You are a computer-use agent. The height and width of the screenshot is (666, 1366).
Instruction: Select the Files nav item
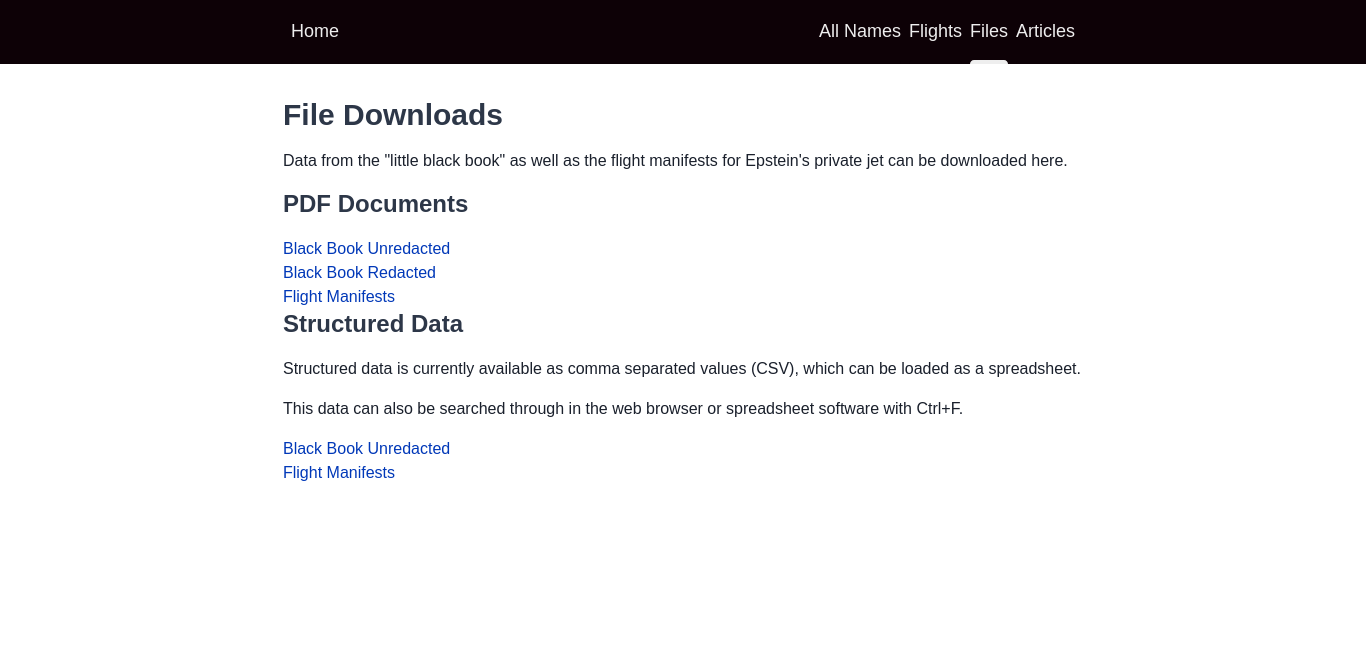tap(989, 31)
